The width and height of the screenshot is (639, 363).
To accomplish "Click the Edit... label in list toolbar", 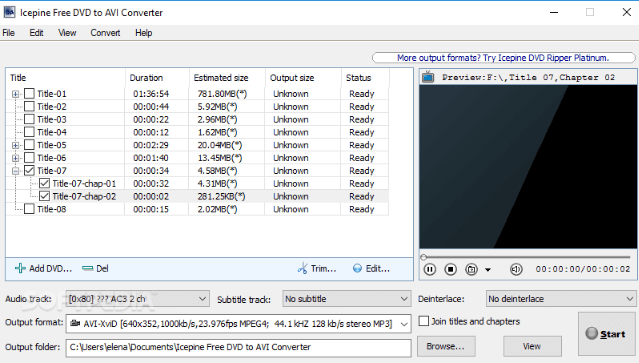I will [378, 268].
